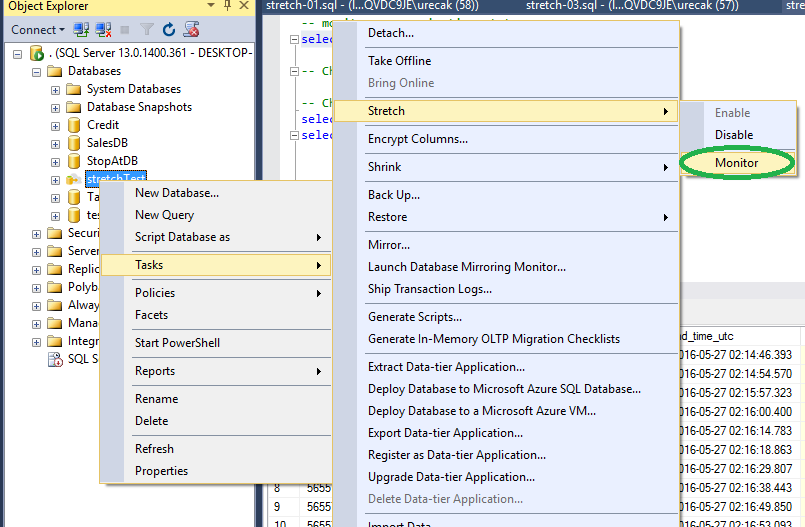Select Generate Scripts... menu item
The image size is (805, 527).
click(x=506, y=317)
